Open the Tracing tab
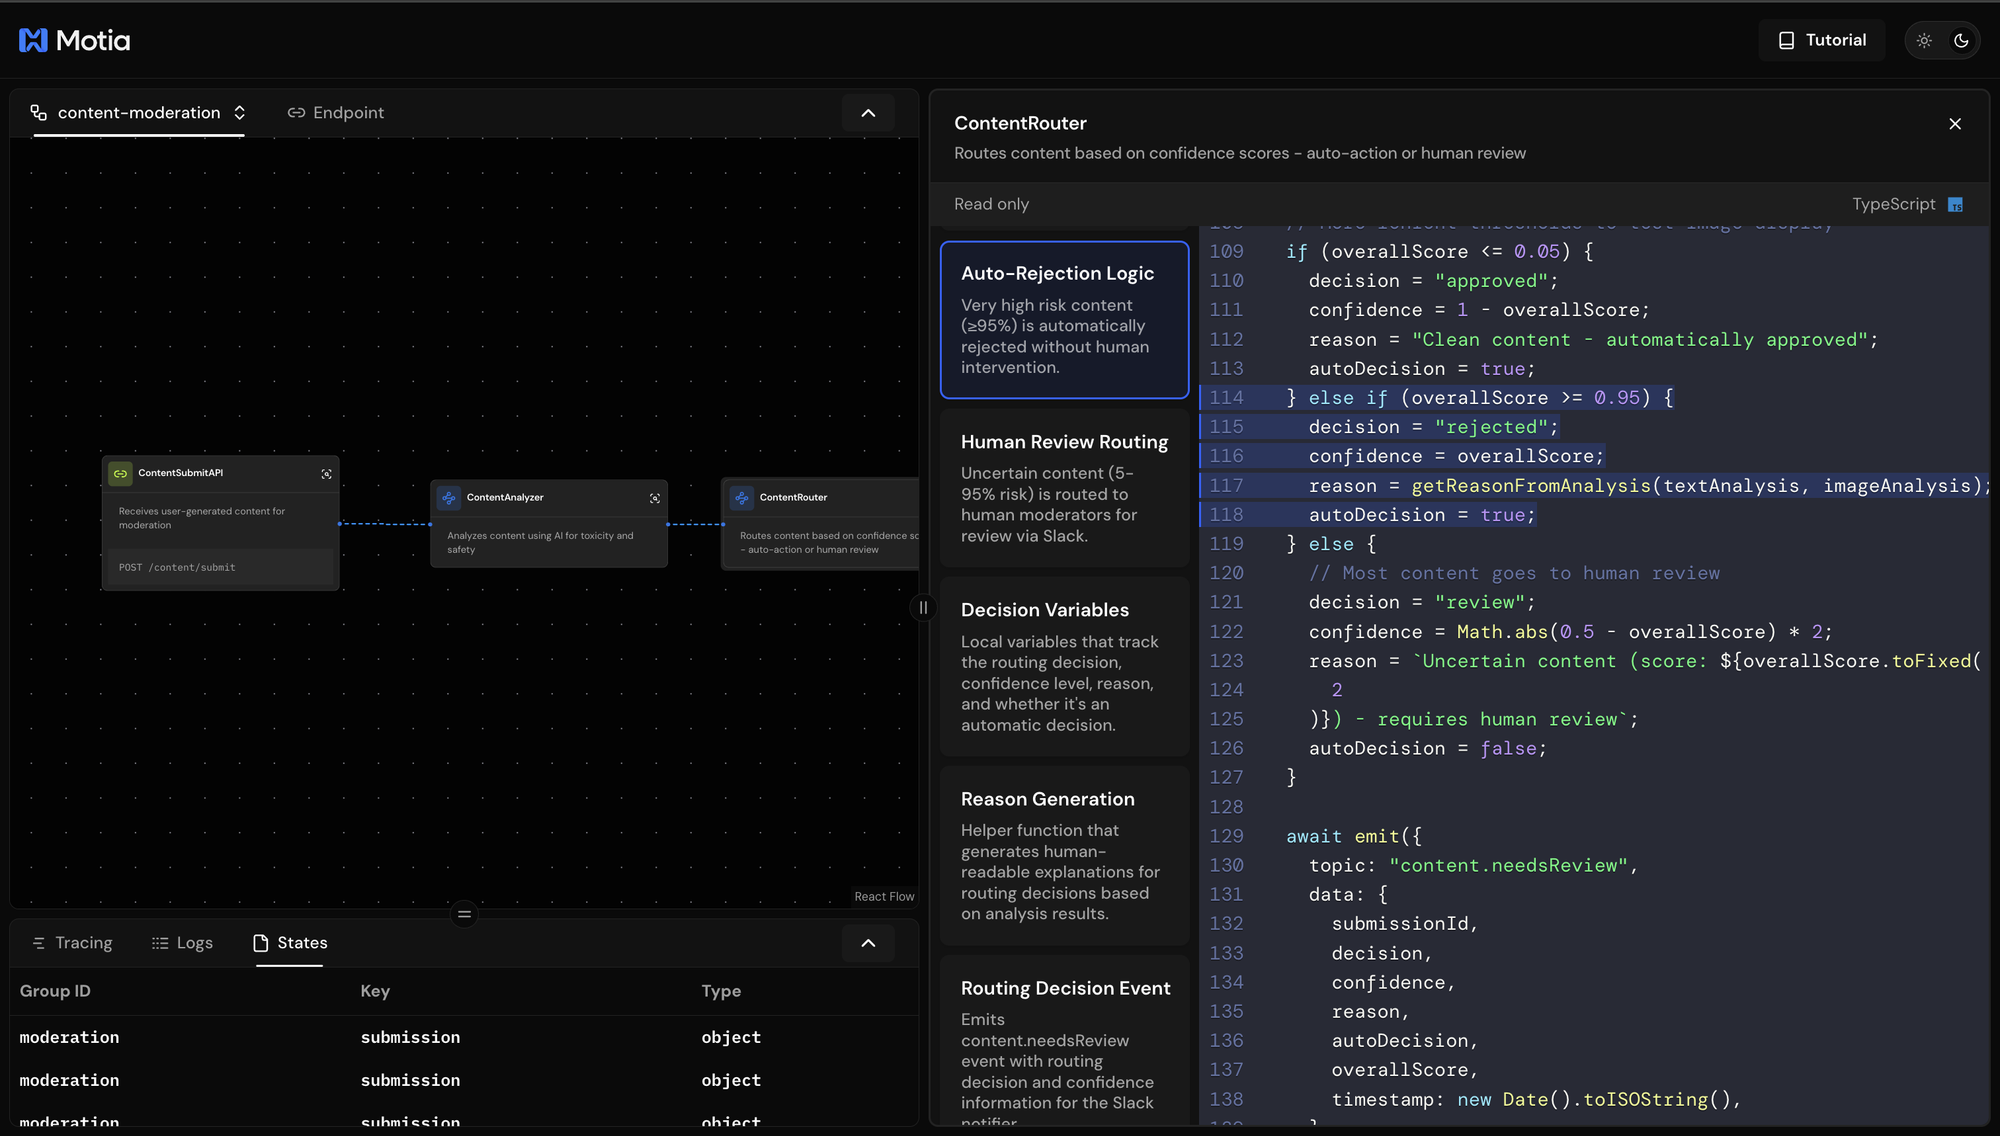 [x=72, y=943]
